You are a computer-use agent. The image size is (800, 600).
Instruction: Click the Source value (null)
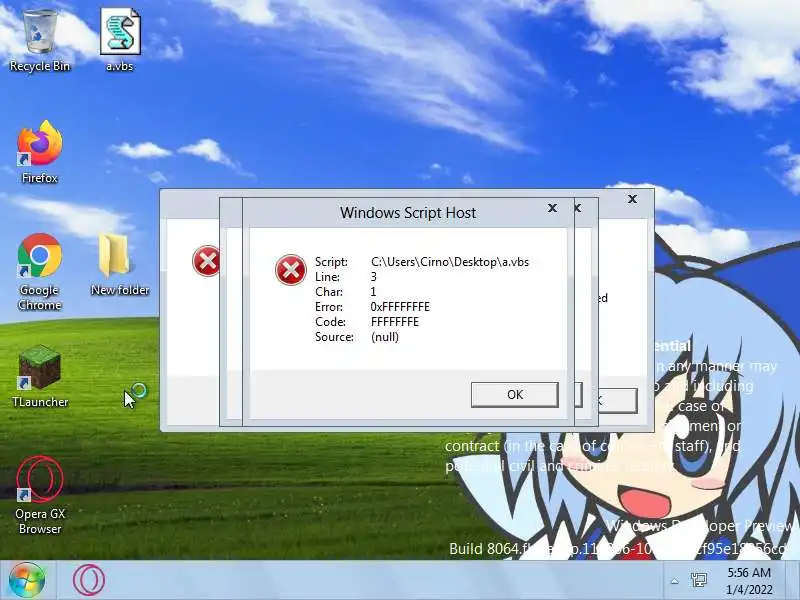click(385, 337)
